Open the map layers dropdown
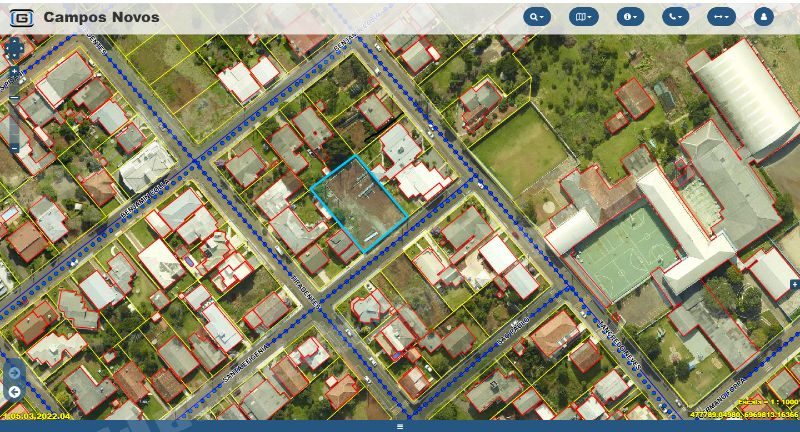Viewport: 800px width, 432px height. point(583,17)
